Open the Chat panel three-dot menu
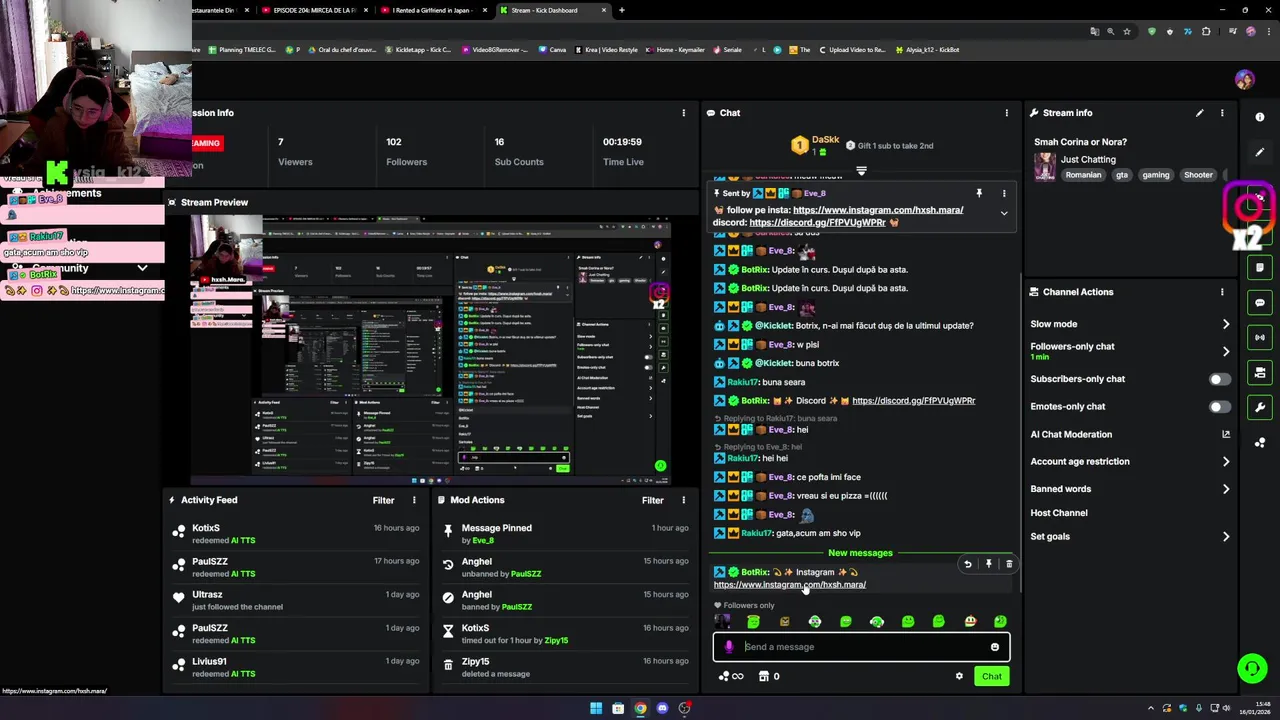Image resolution: width=1280 pixels, height=720 pixels. 1007,113
